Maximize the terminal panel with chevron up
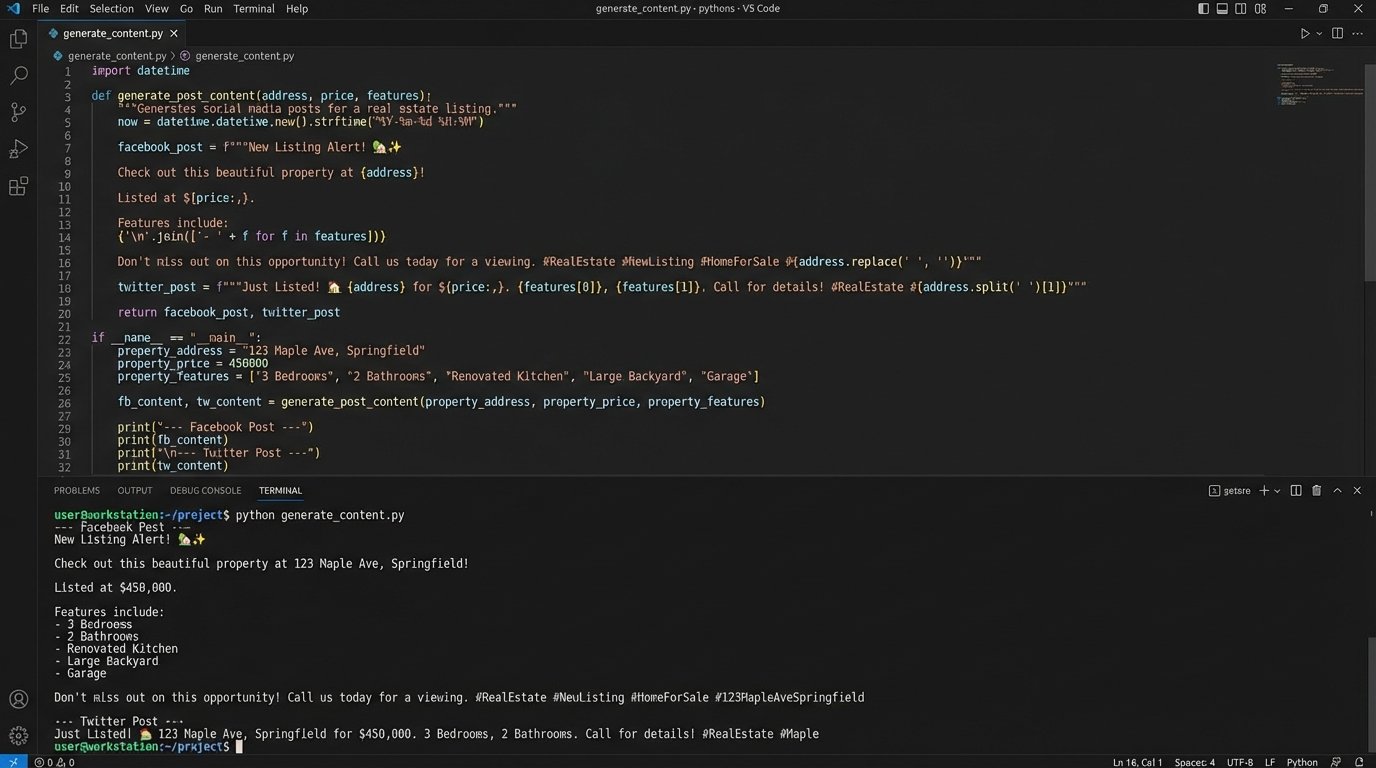1376x768 pixels. [1337, 491]
